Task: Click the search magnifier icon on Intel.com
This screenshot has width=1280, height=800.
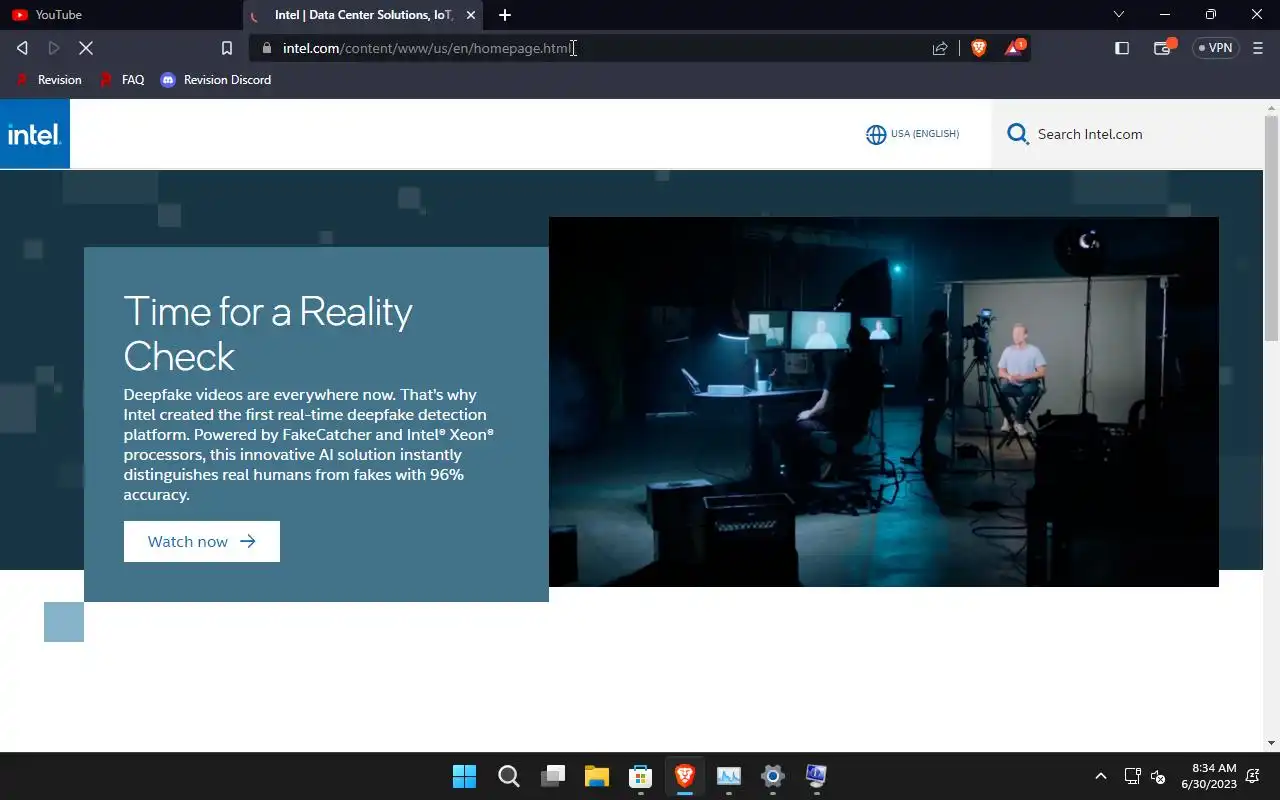Action: click(x=1018, y=134)
